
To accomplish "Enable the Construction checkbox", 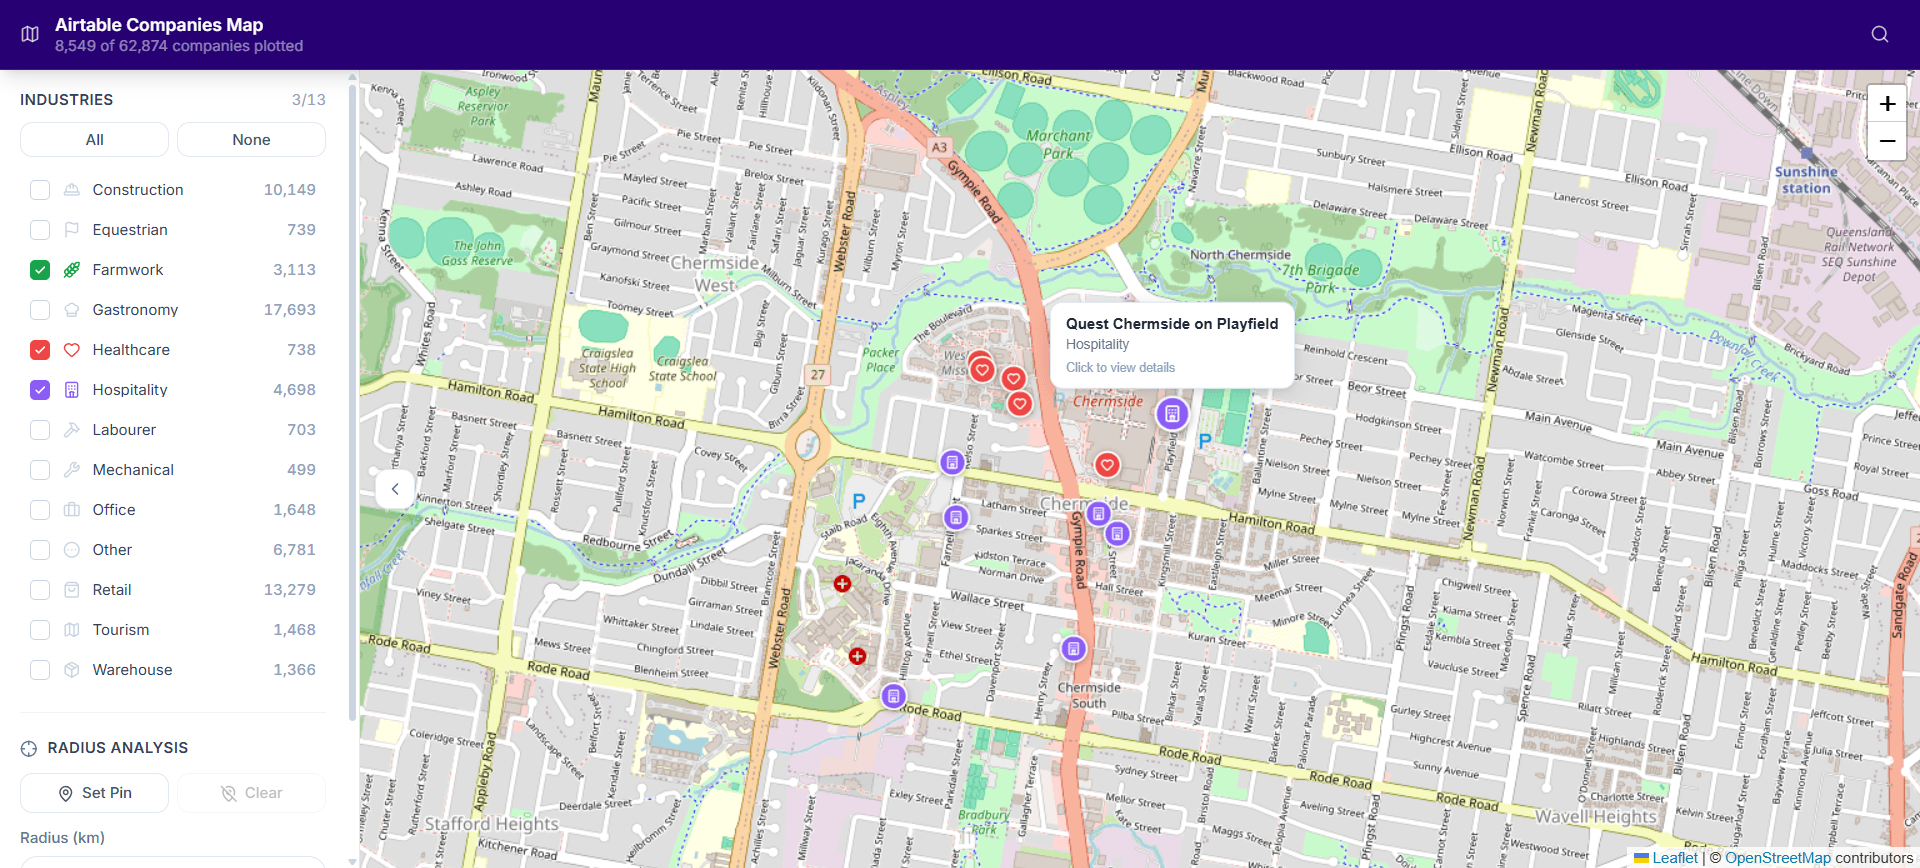I will (x=40, y=190).
